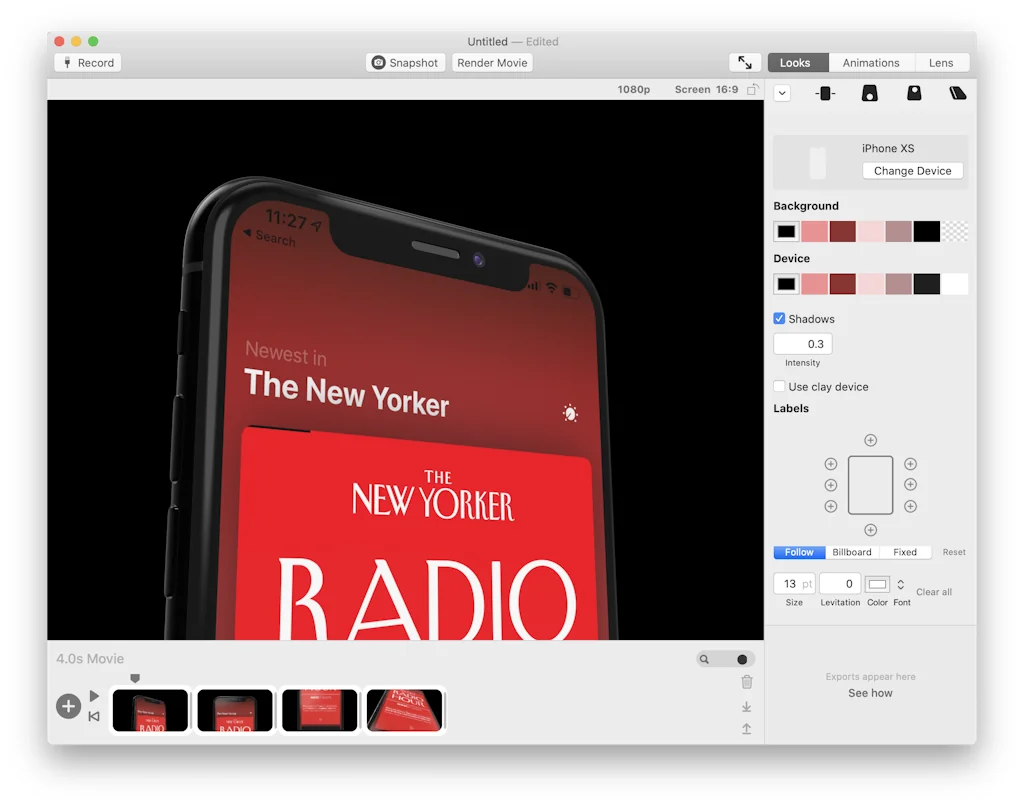Toggle the Shadows checkbox
The height and width of the screenshot is (807, 1024).
780,319
